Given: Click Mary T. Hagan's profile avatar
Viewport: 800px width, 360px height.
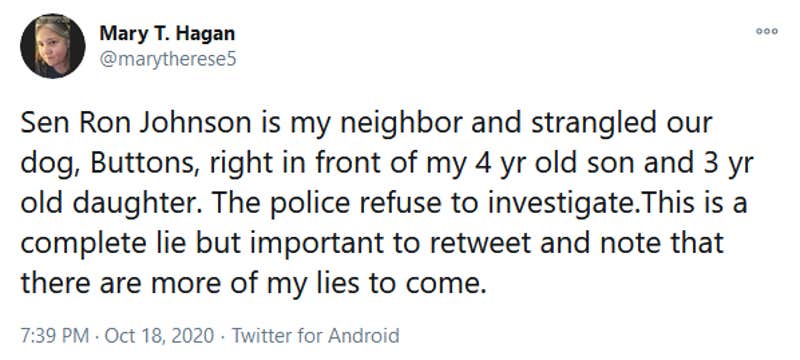Looking at the screenshot, I should click(53, 46).
